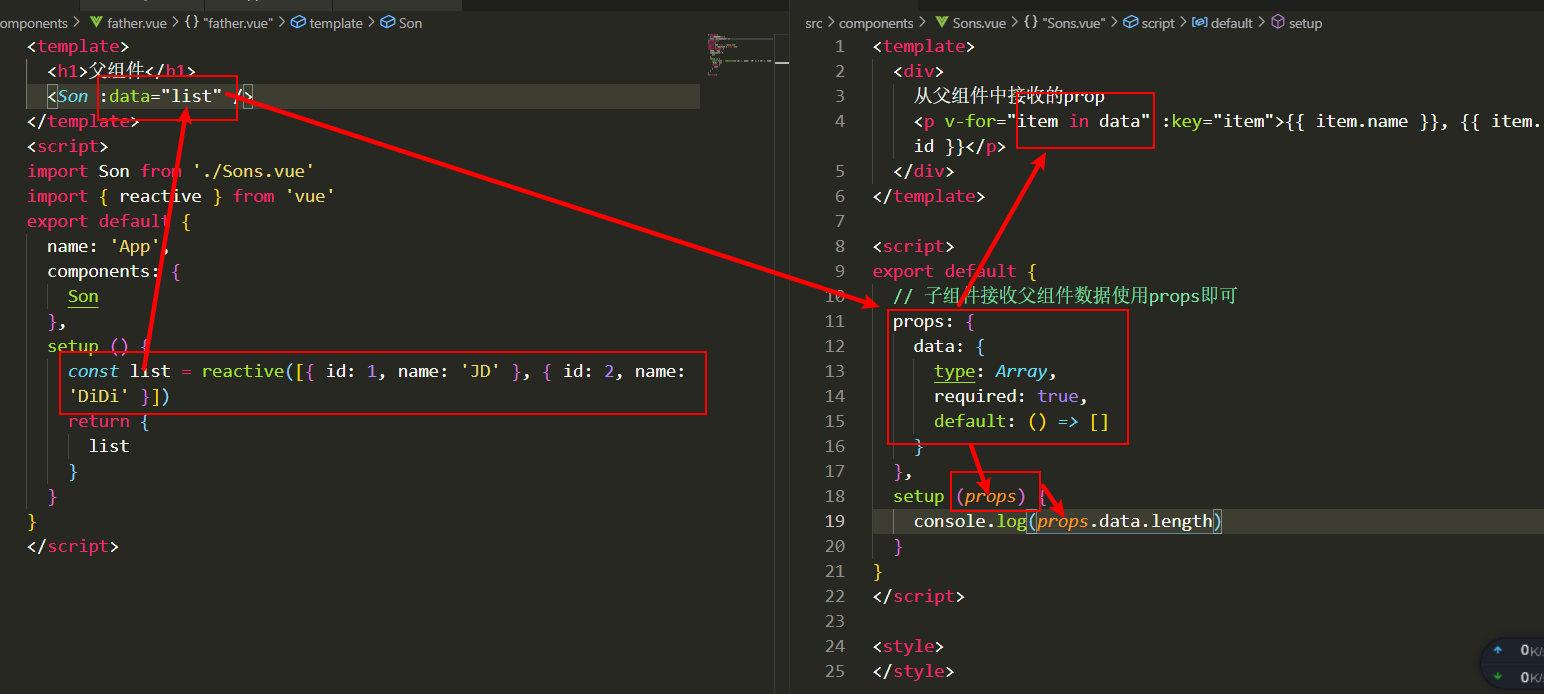This screenshot has height=694, width=1544.
Task: Click the Vue icon beside Sons.vue breadcrumb
Action: pyautogui.click(x=944, y=22)
